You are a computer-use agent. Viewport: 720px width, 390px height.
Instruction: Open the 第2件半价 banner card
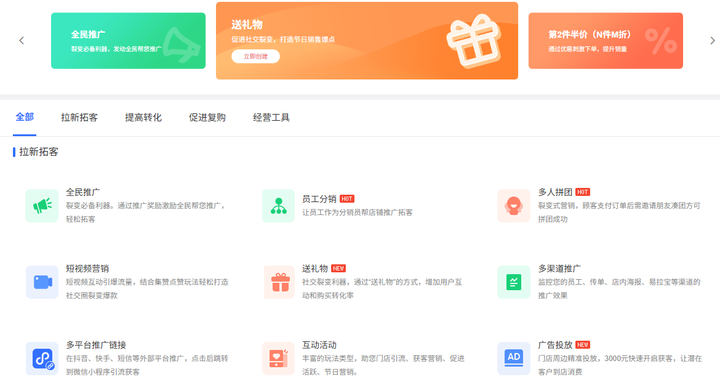[606, 41]
